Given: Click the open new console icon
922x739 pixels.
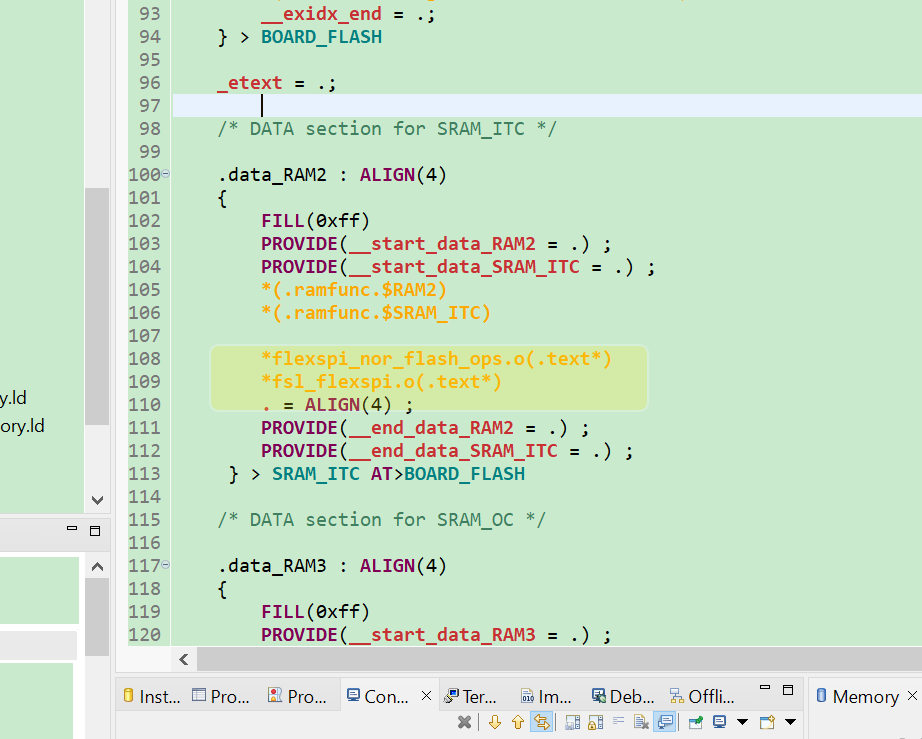Looking at the screenshot, I should point(767,722).
